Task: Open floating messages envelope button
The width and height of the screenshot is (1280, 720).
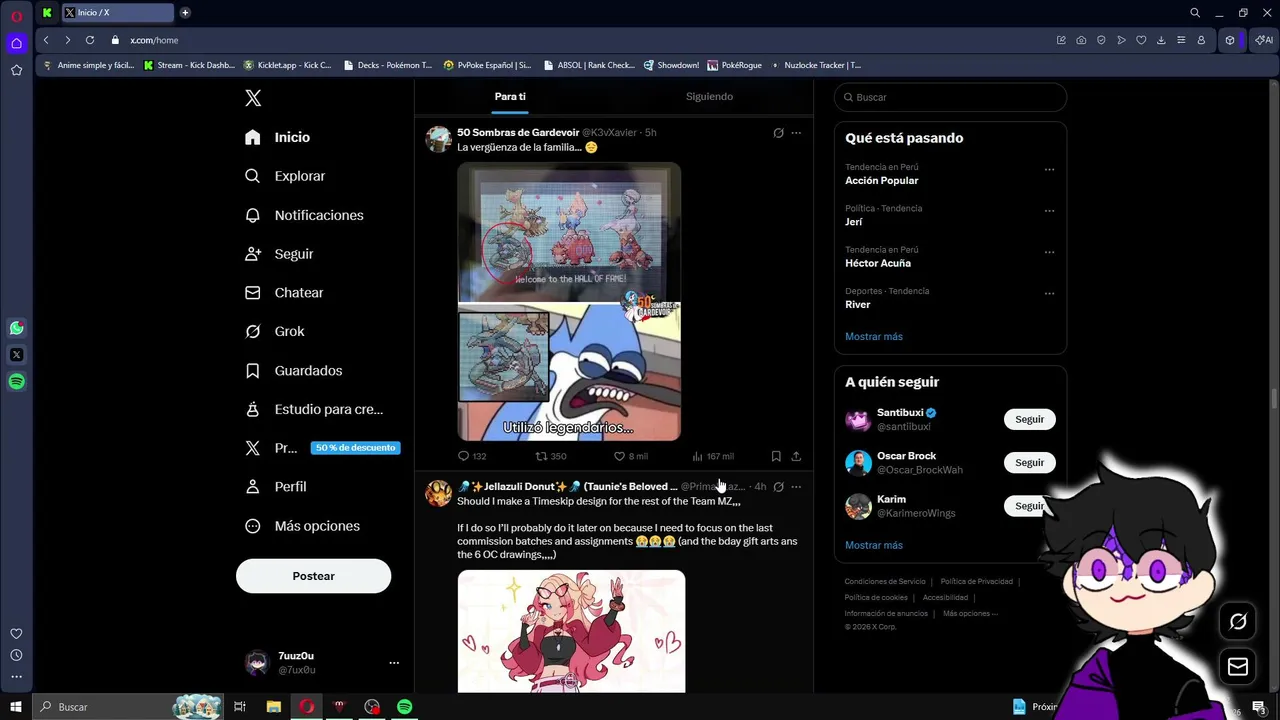Action: click(x=1238, y=667)
